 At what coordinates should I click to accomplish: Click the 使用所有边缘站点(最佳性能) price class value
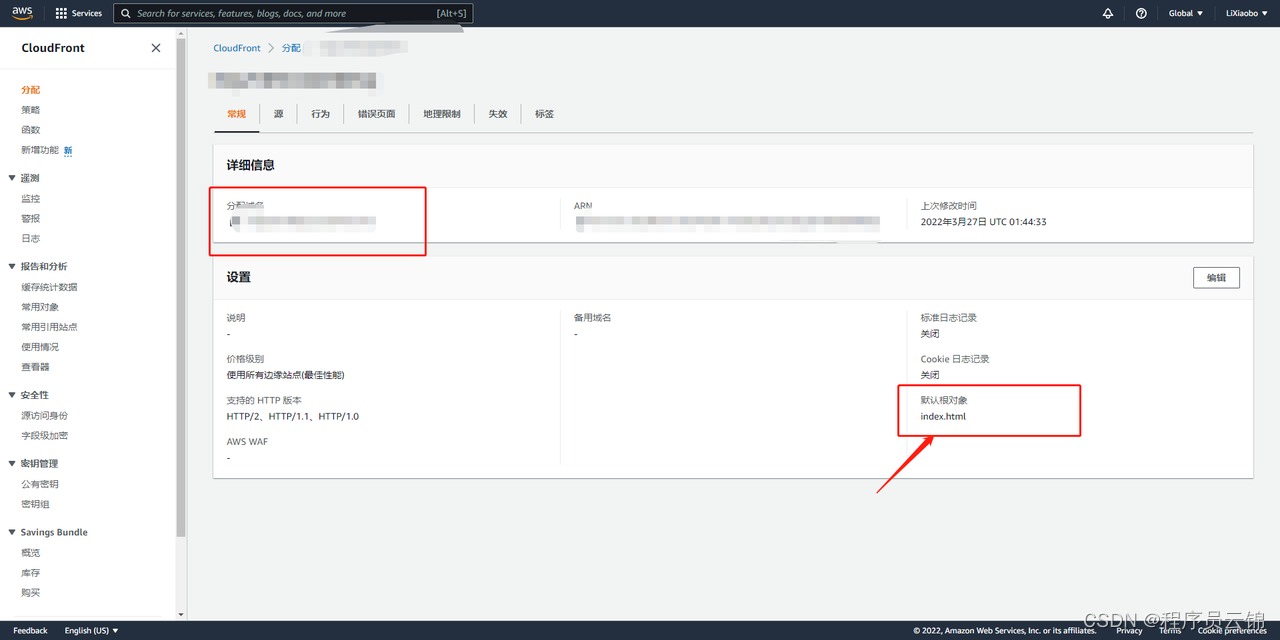click(x=286, y=375)
